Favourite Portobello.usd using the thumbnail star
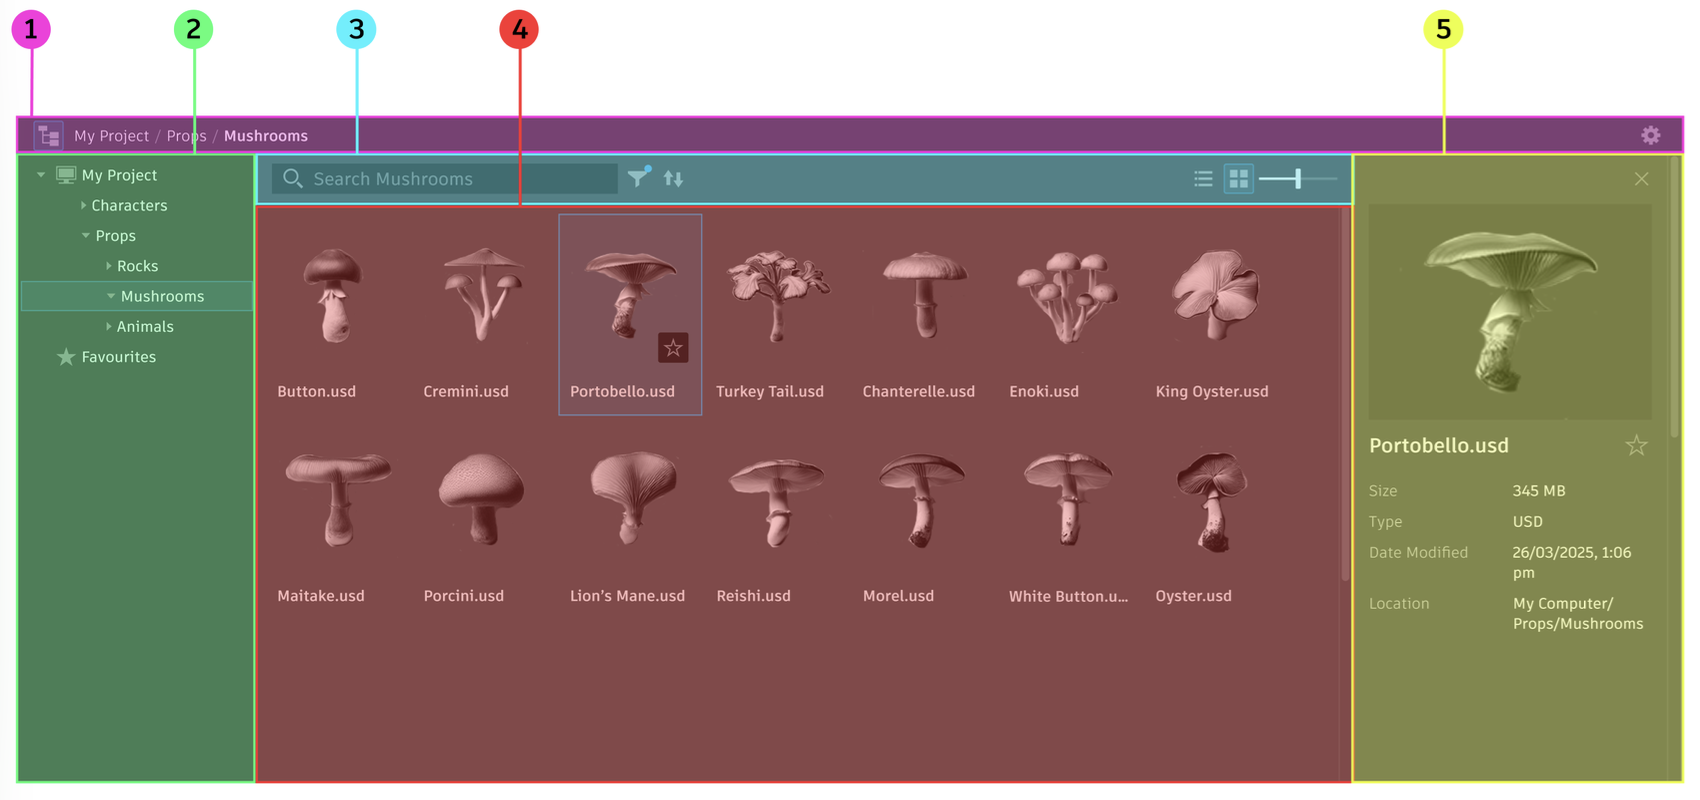1700x800 pixels. 673,348
